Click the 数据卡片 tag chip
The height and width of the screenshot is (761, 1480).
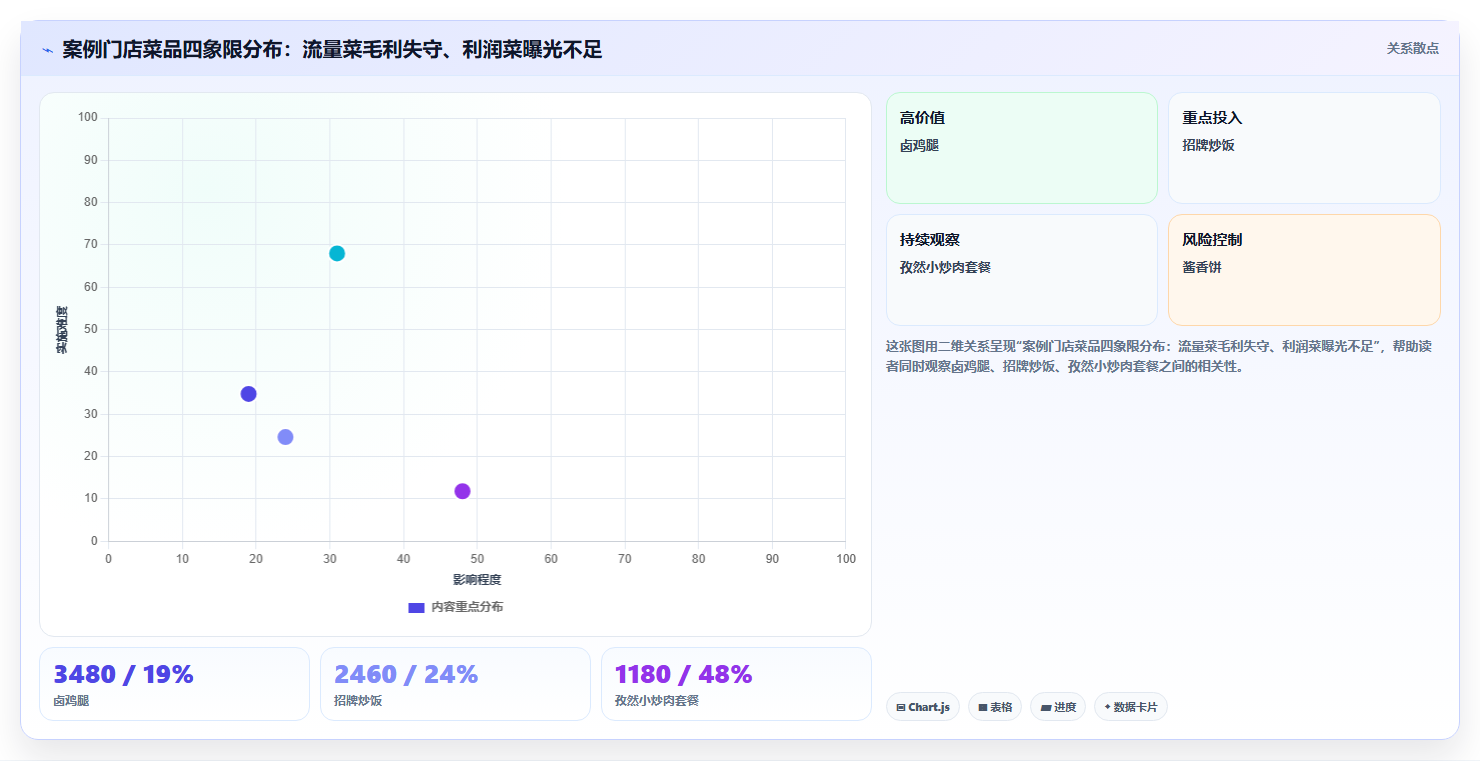pyautogui.click(x=1130, y=707)
